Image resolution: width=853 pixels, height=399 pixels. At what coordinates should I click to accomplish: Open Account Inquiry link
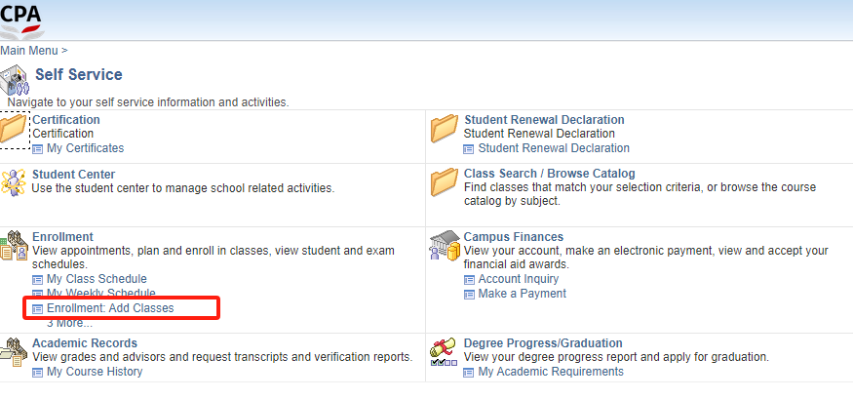point(518,279)
